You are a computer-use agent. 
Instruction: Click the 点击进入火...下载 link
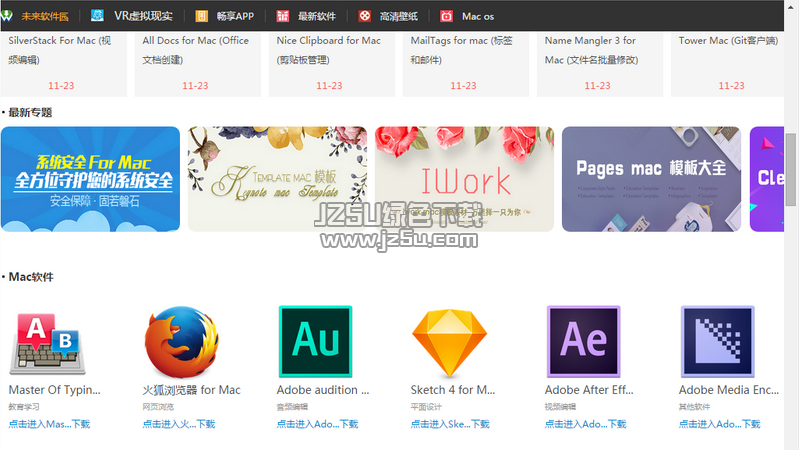(x=179, y=424)
